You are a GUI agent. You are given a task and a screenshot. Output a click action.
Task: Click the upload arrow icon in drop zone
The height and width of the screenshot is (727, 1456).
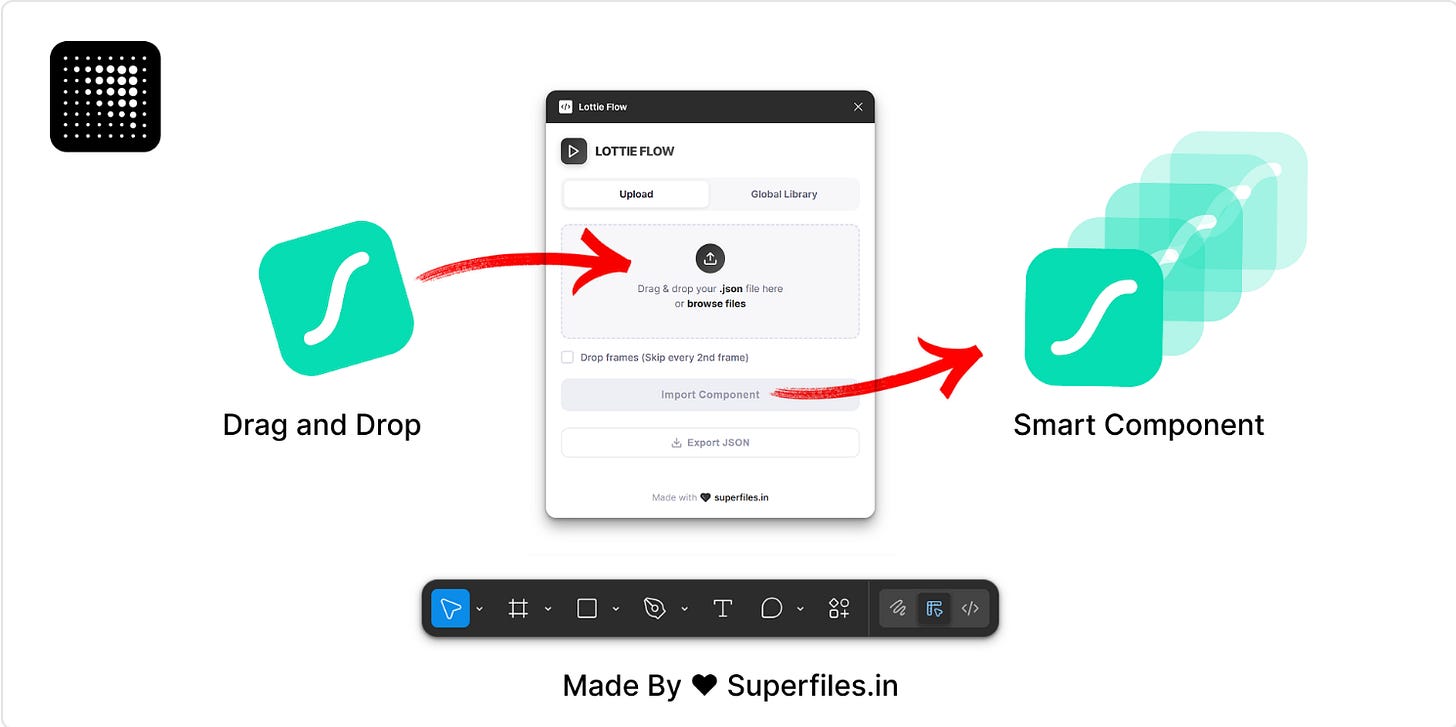tap(710, 258)
